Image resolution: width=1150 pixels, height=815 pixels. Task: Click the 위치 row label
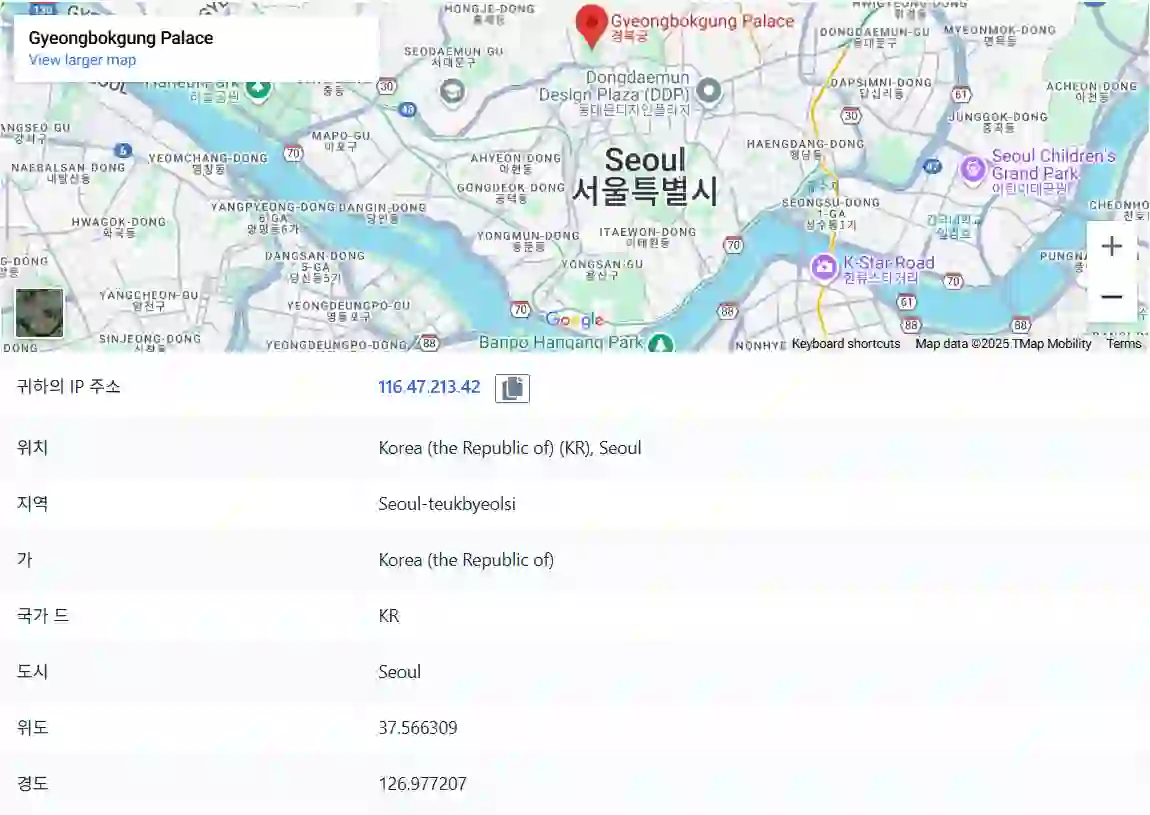click(x=32, y=447)
